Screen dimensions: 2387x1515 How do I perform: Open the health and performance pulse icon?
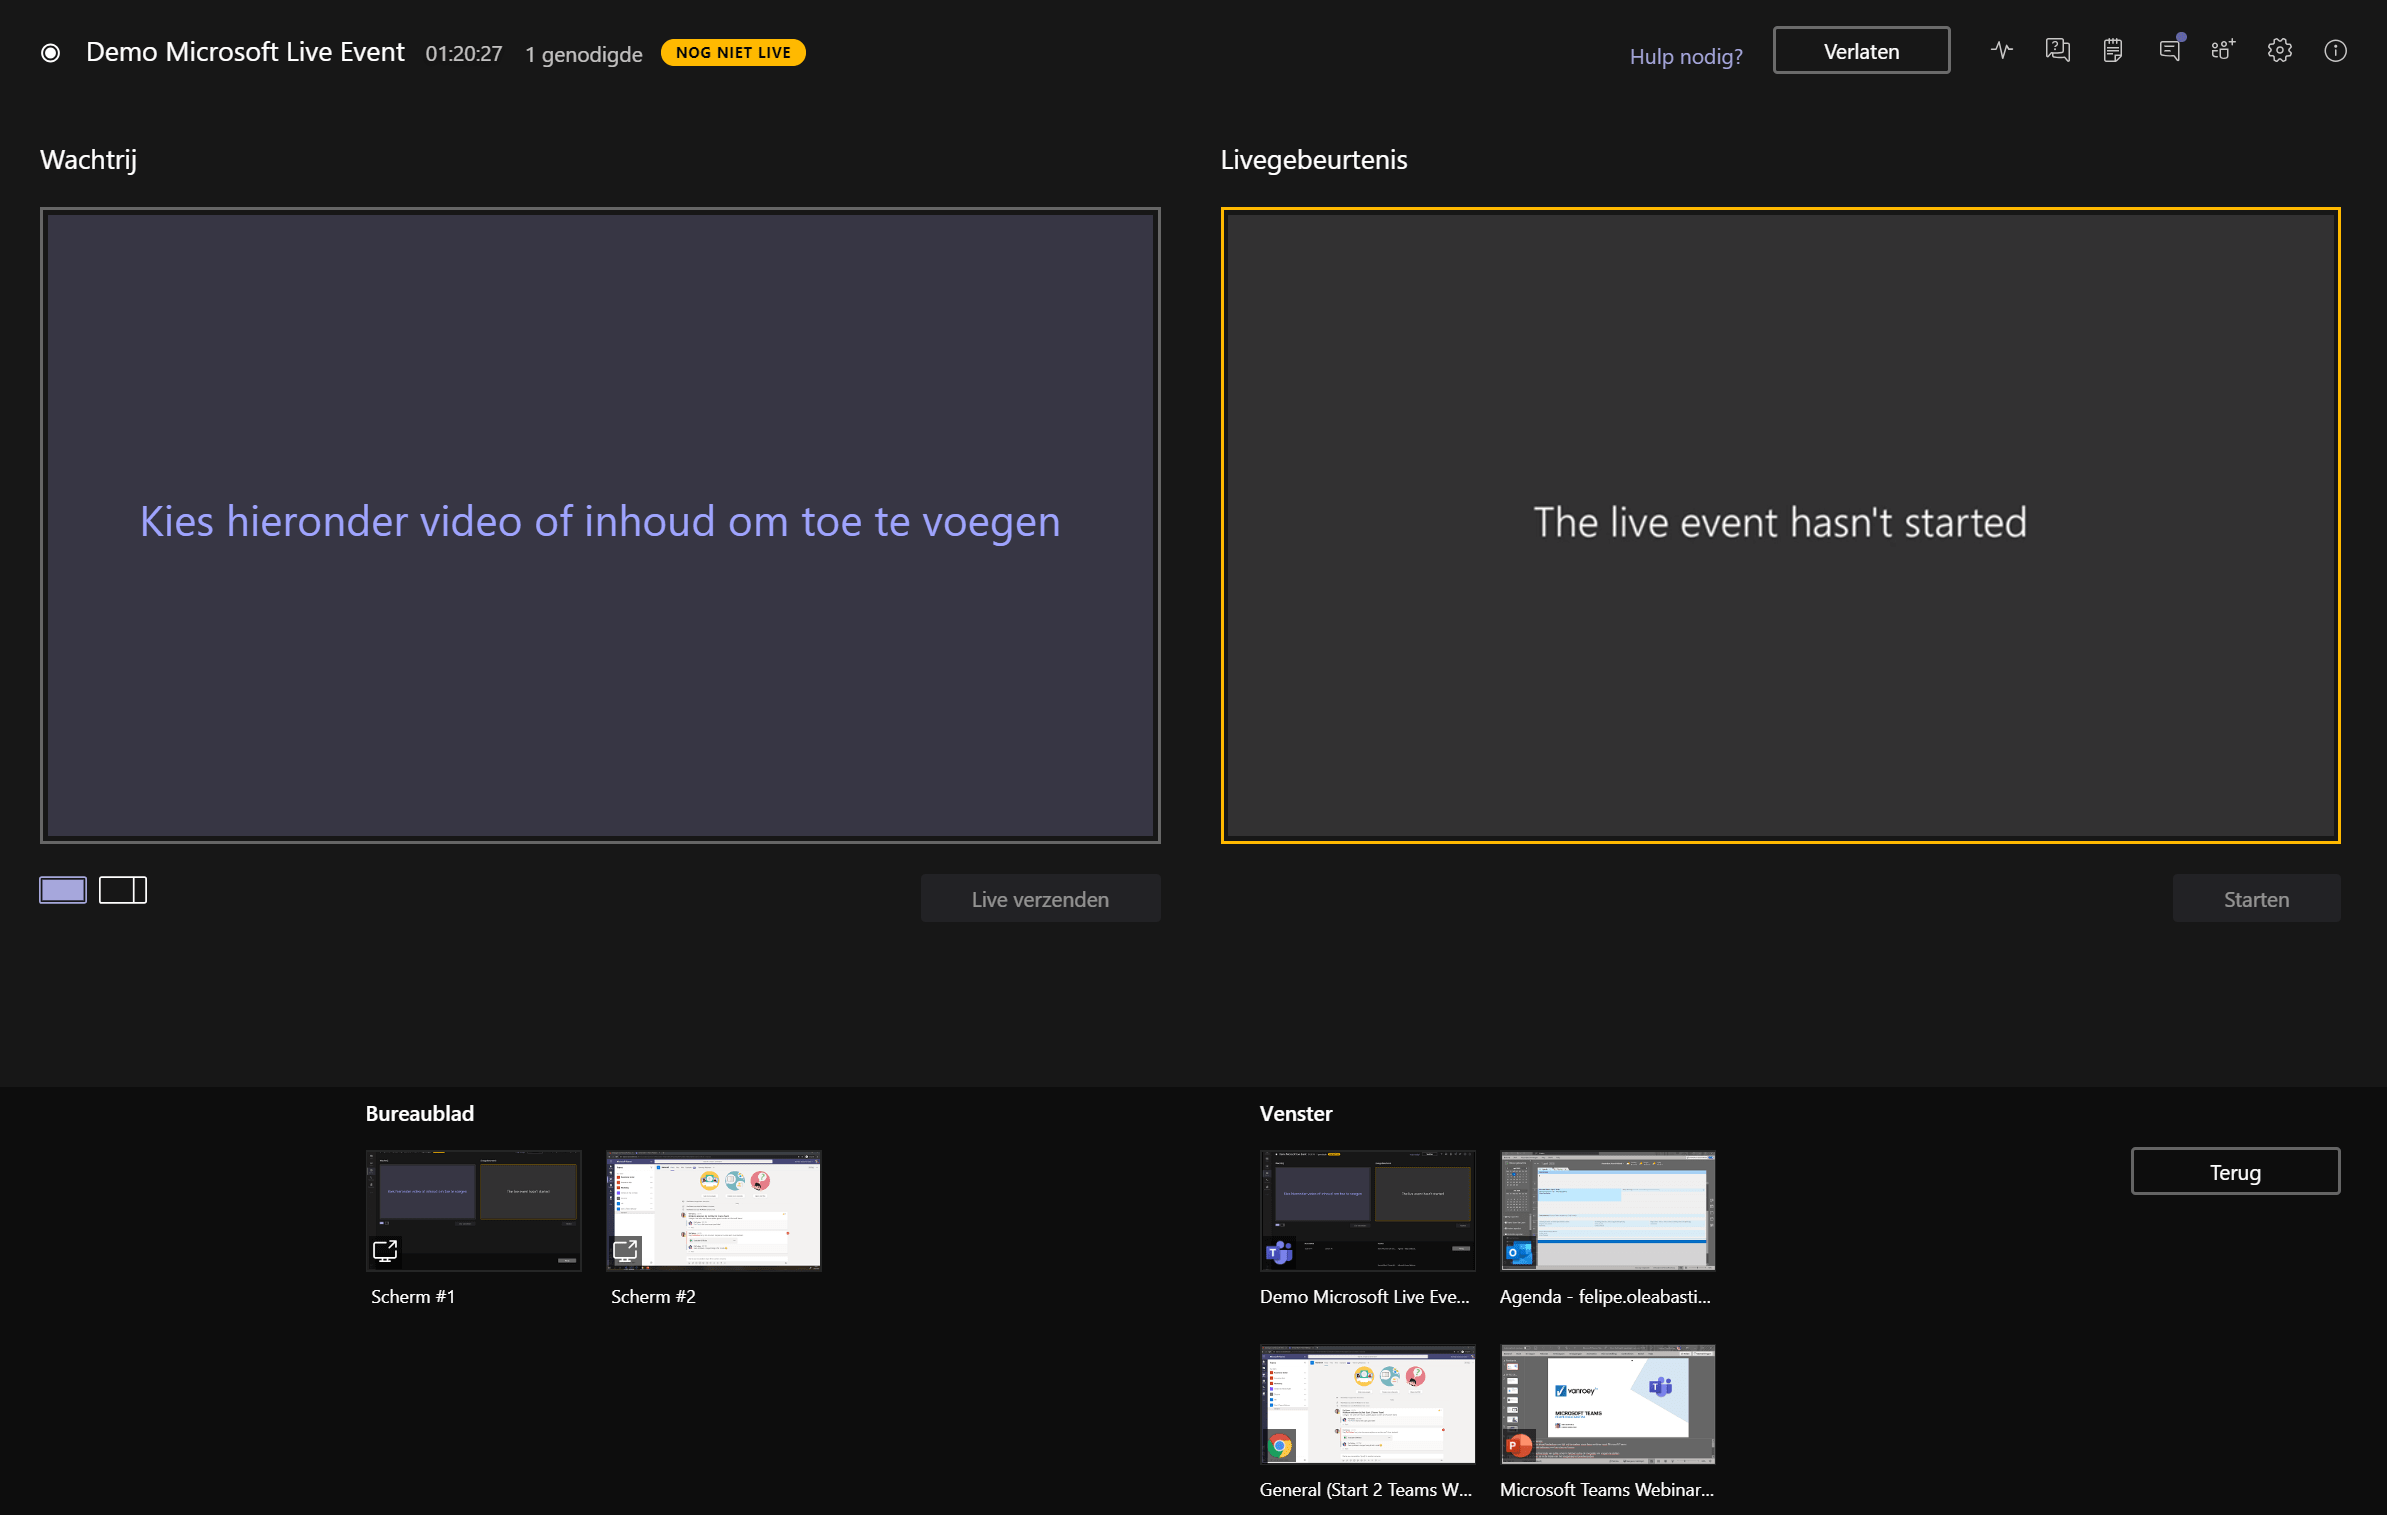(2001, 50)
